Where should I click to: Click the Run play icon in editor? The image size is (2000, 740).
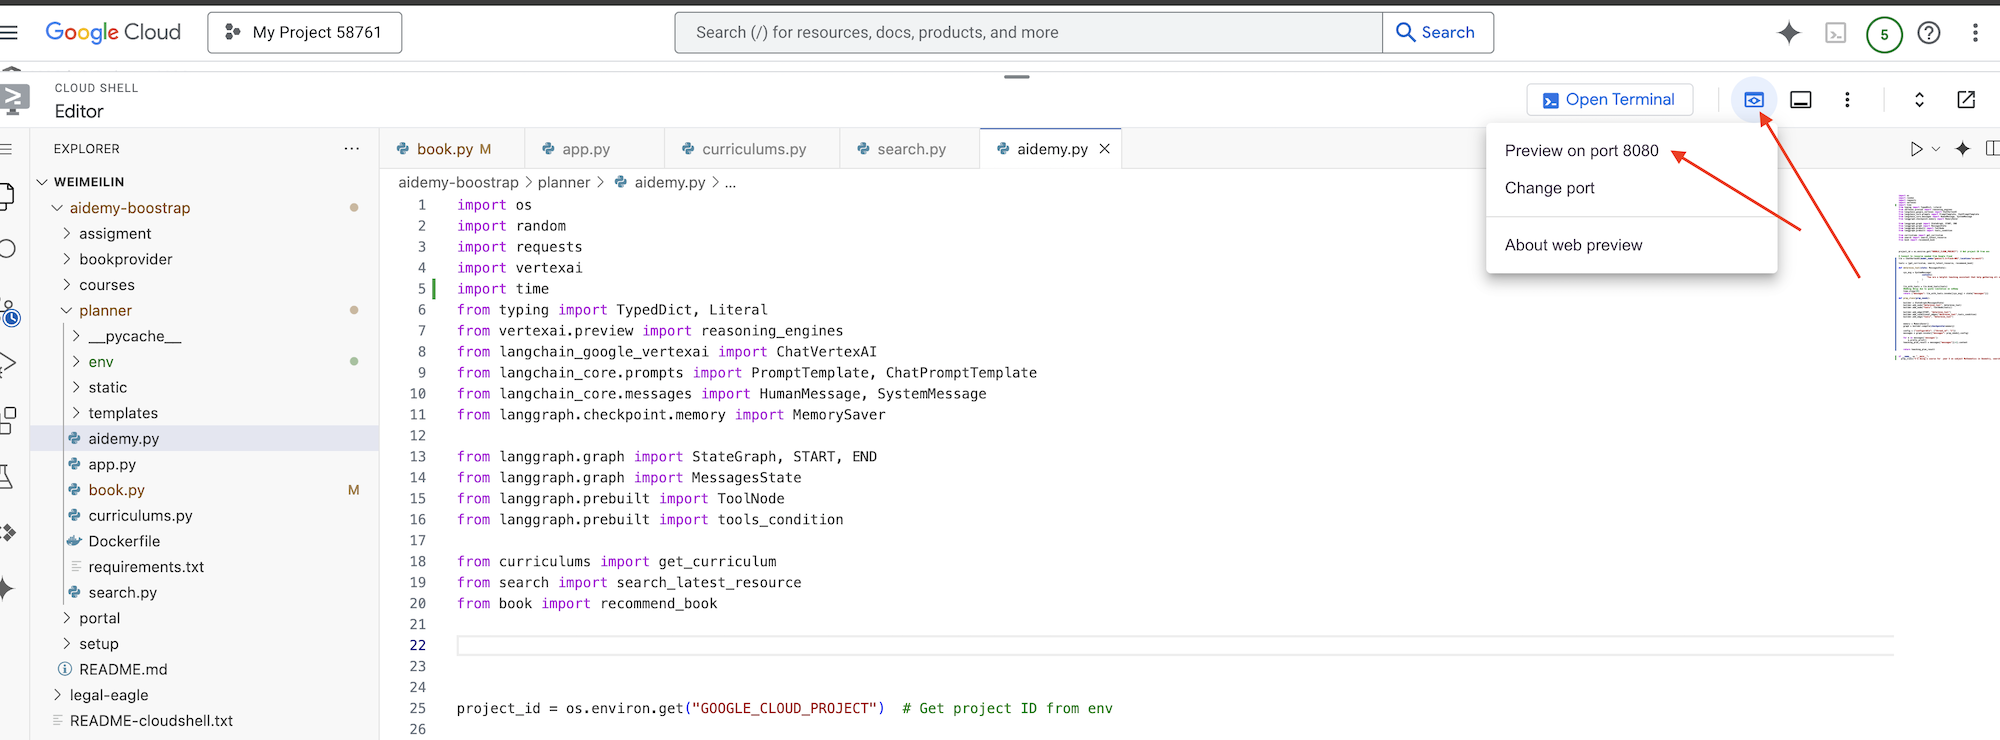[x=1916, y=149]
